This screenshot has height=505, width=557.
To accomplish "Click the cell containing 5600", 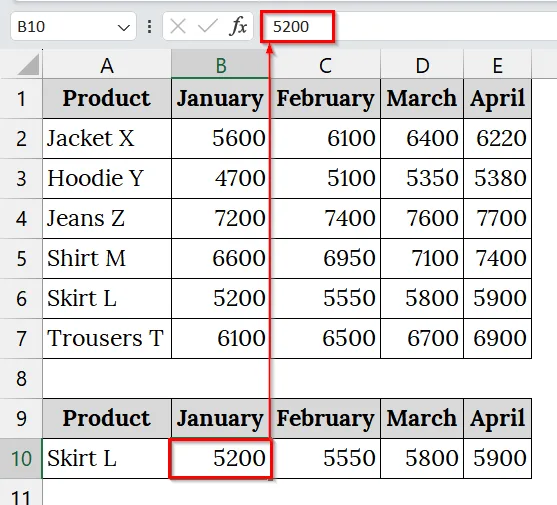I will 220,139.
